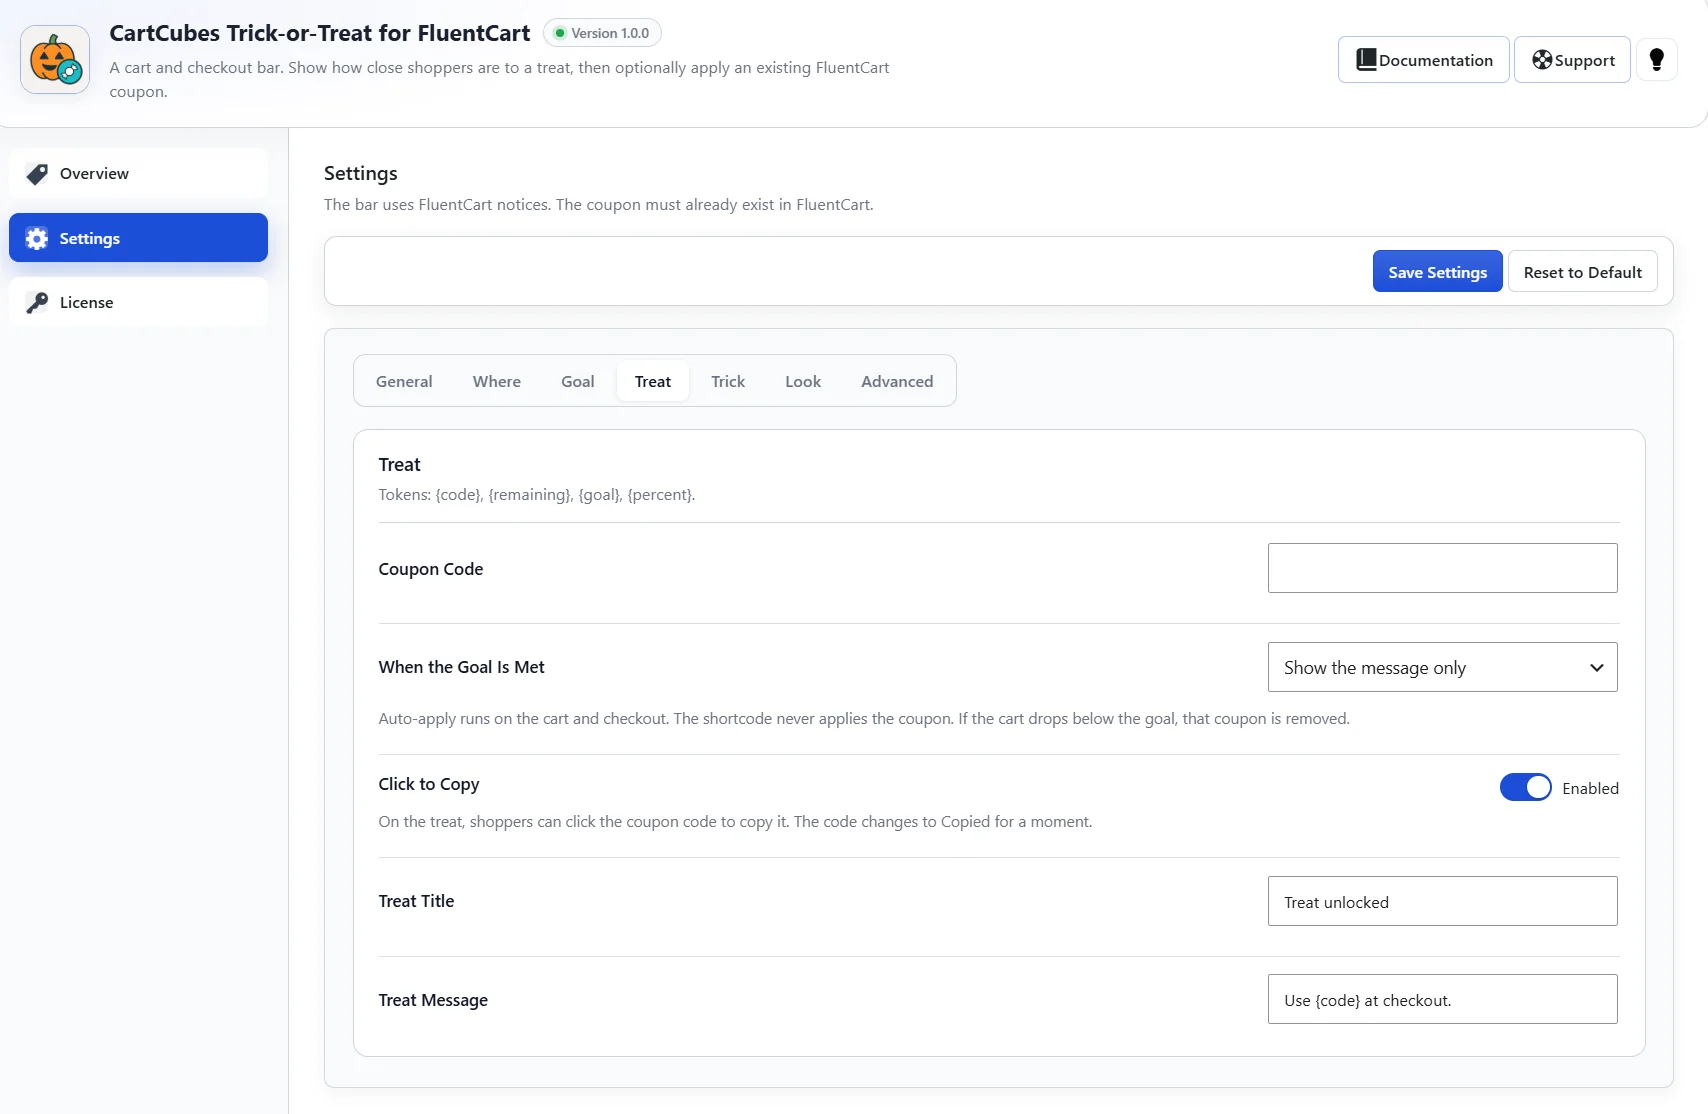Image resolution: width=1708 pixels, height=1114 pixels.
Task: Click the "Enabled" label text
Action: pyautogui.click(x=1590, y=788)
